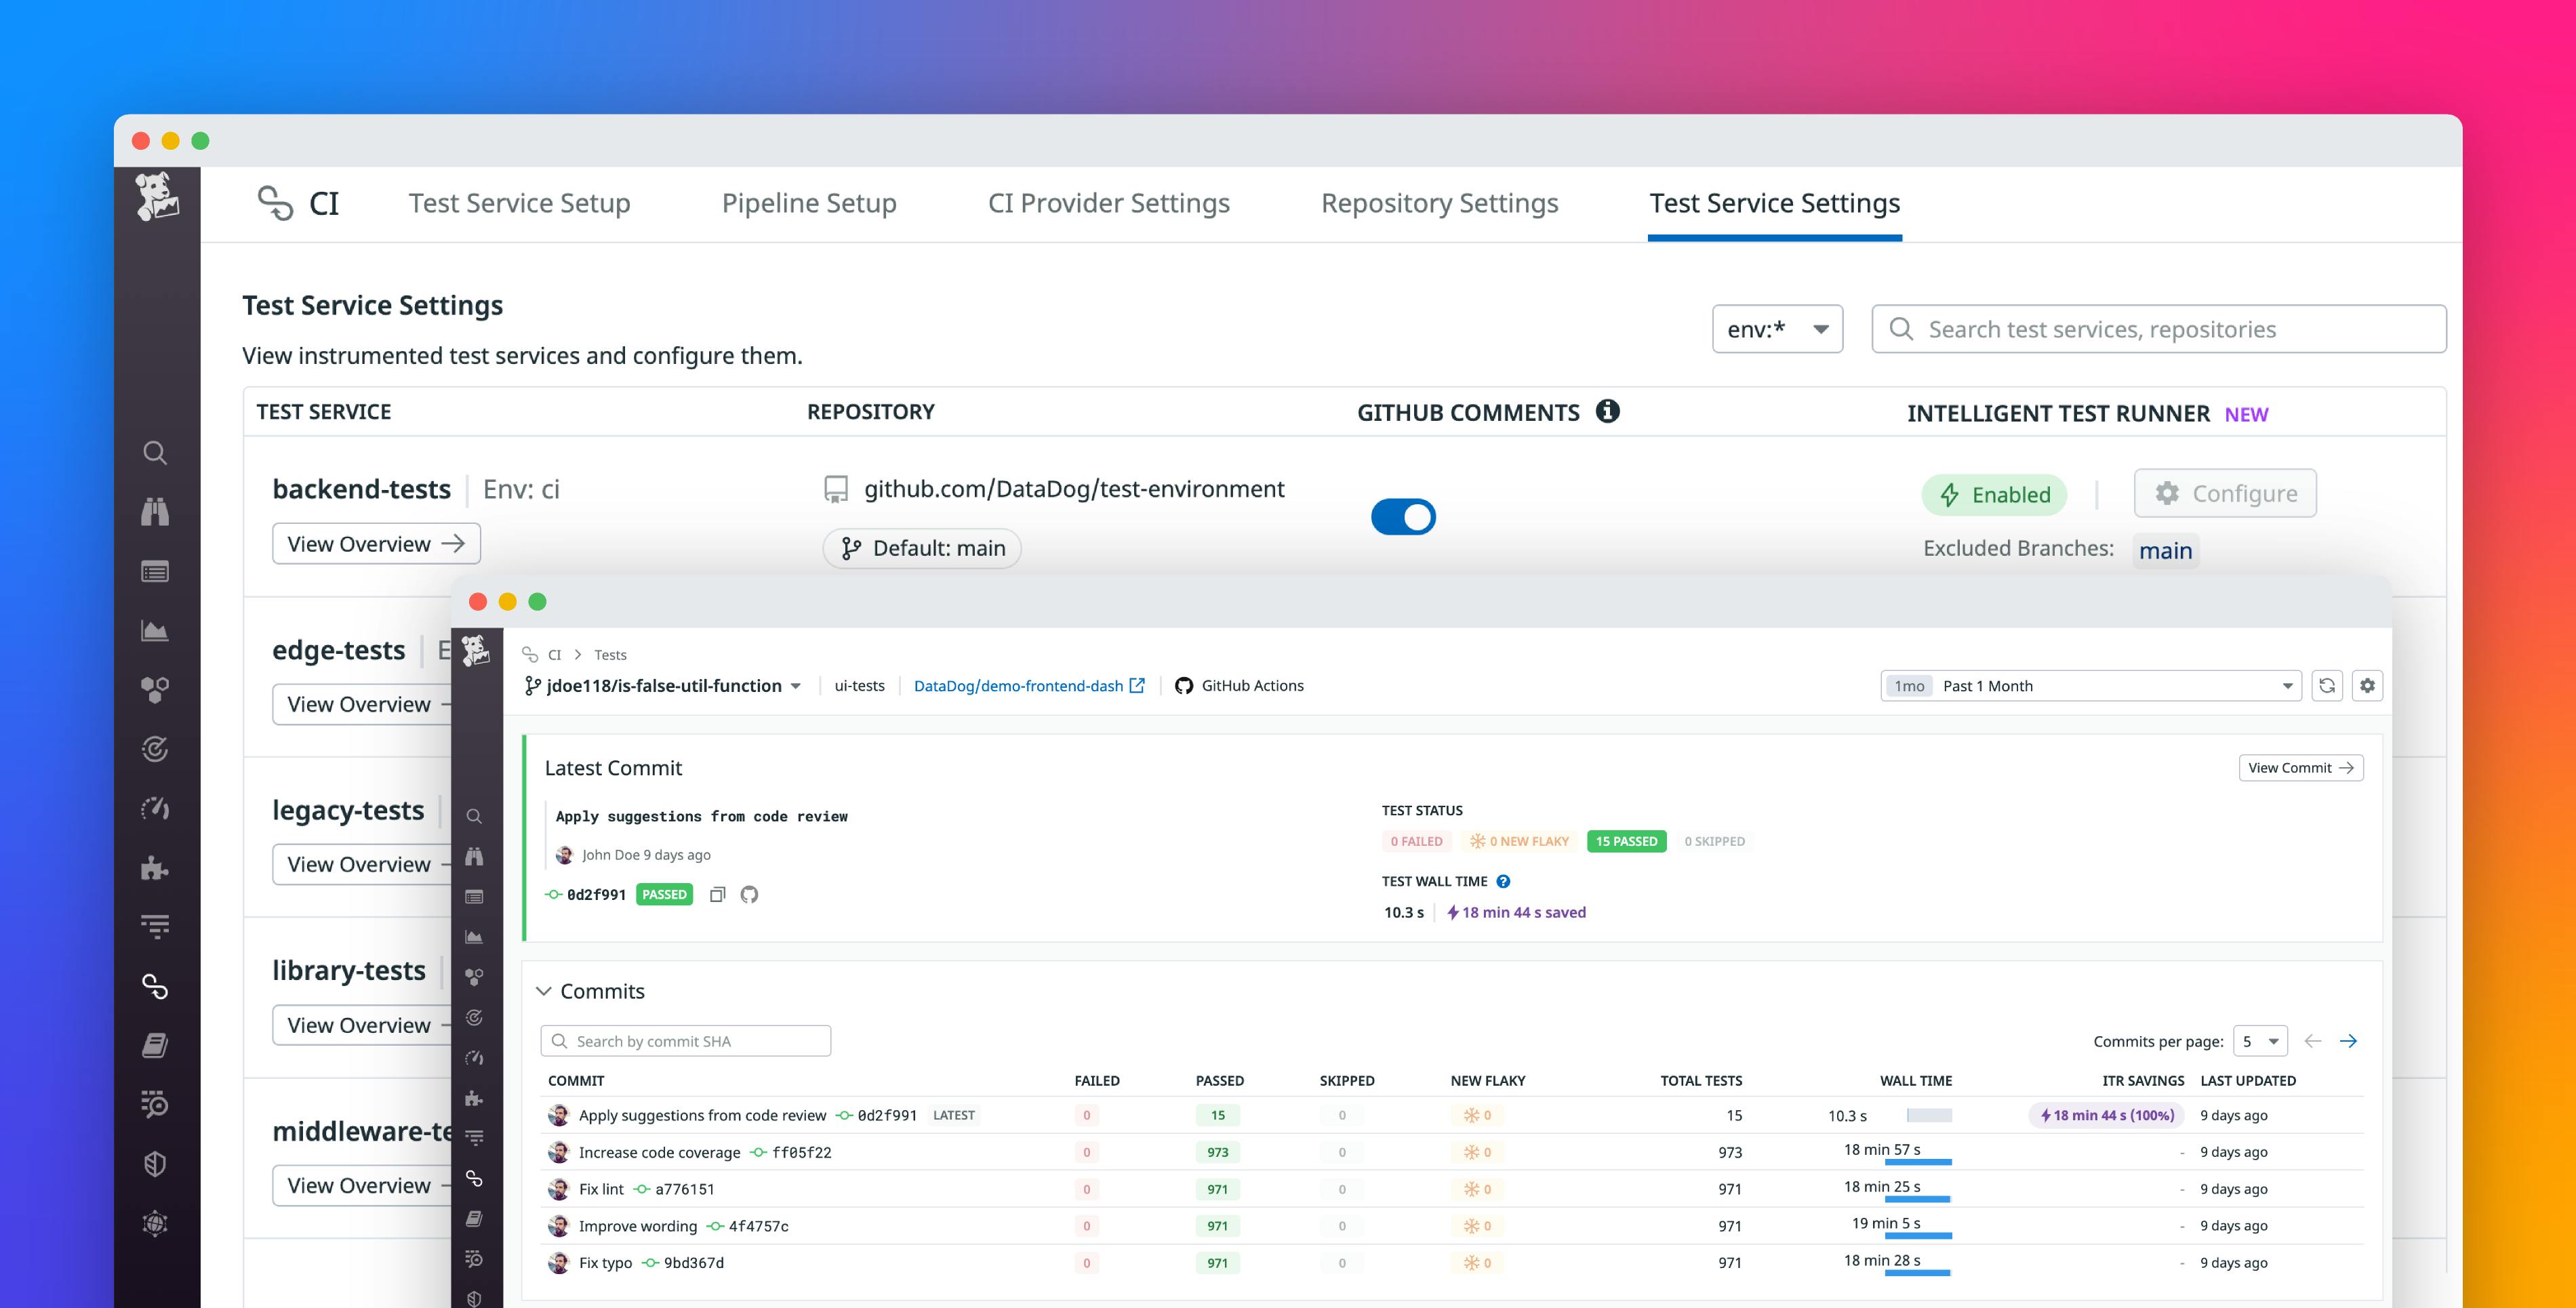
Task: Switch to the Pipeline Setup tab
Action: (x=810, y=203)
